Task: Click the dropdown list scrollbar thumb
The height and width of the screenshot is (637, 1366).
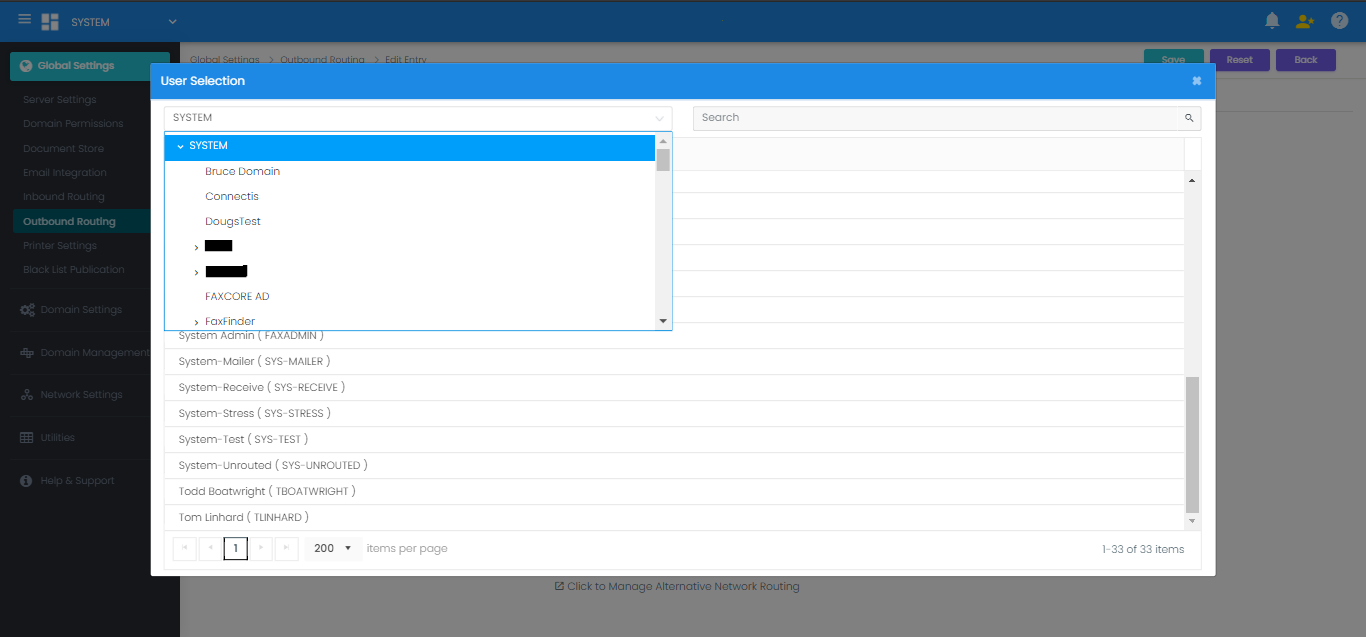Action: tap(663, 161)
